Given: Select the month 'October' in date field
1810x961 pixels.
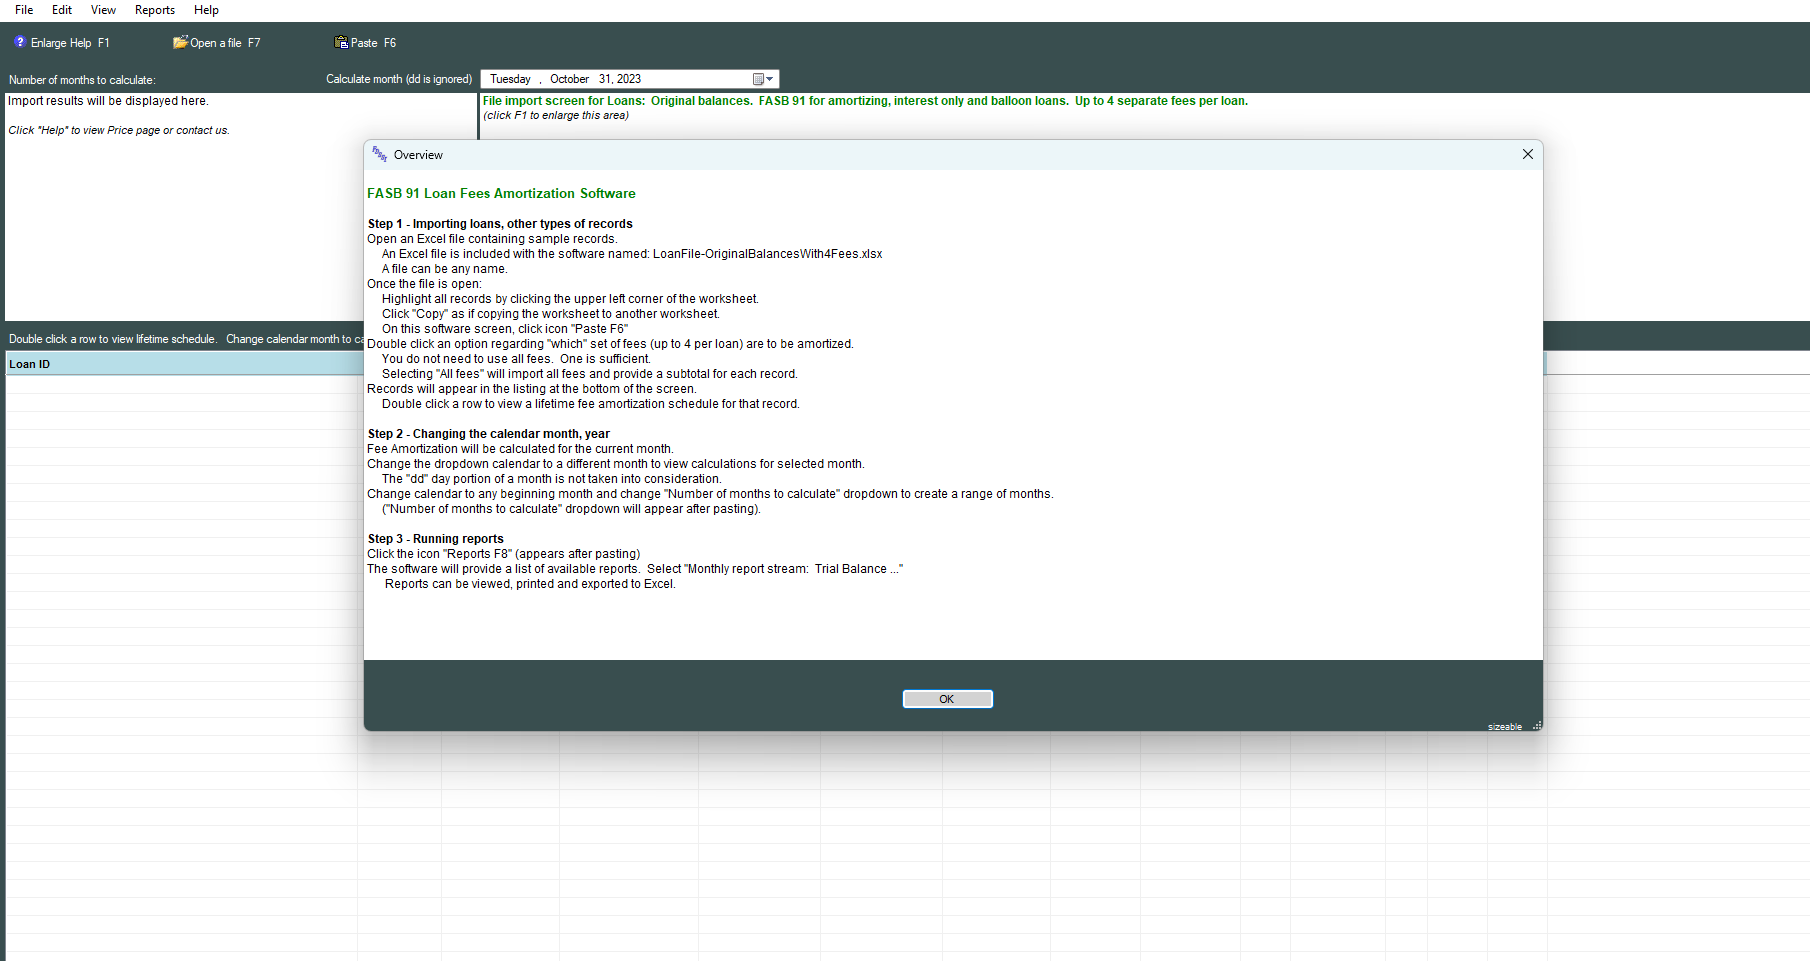Looking at the screenshot, I should coord(569,79).
